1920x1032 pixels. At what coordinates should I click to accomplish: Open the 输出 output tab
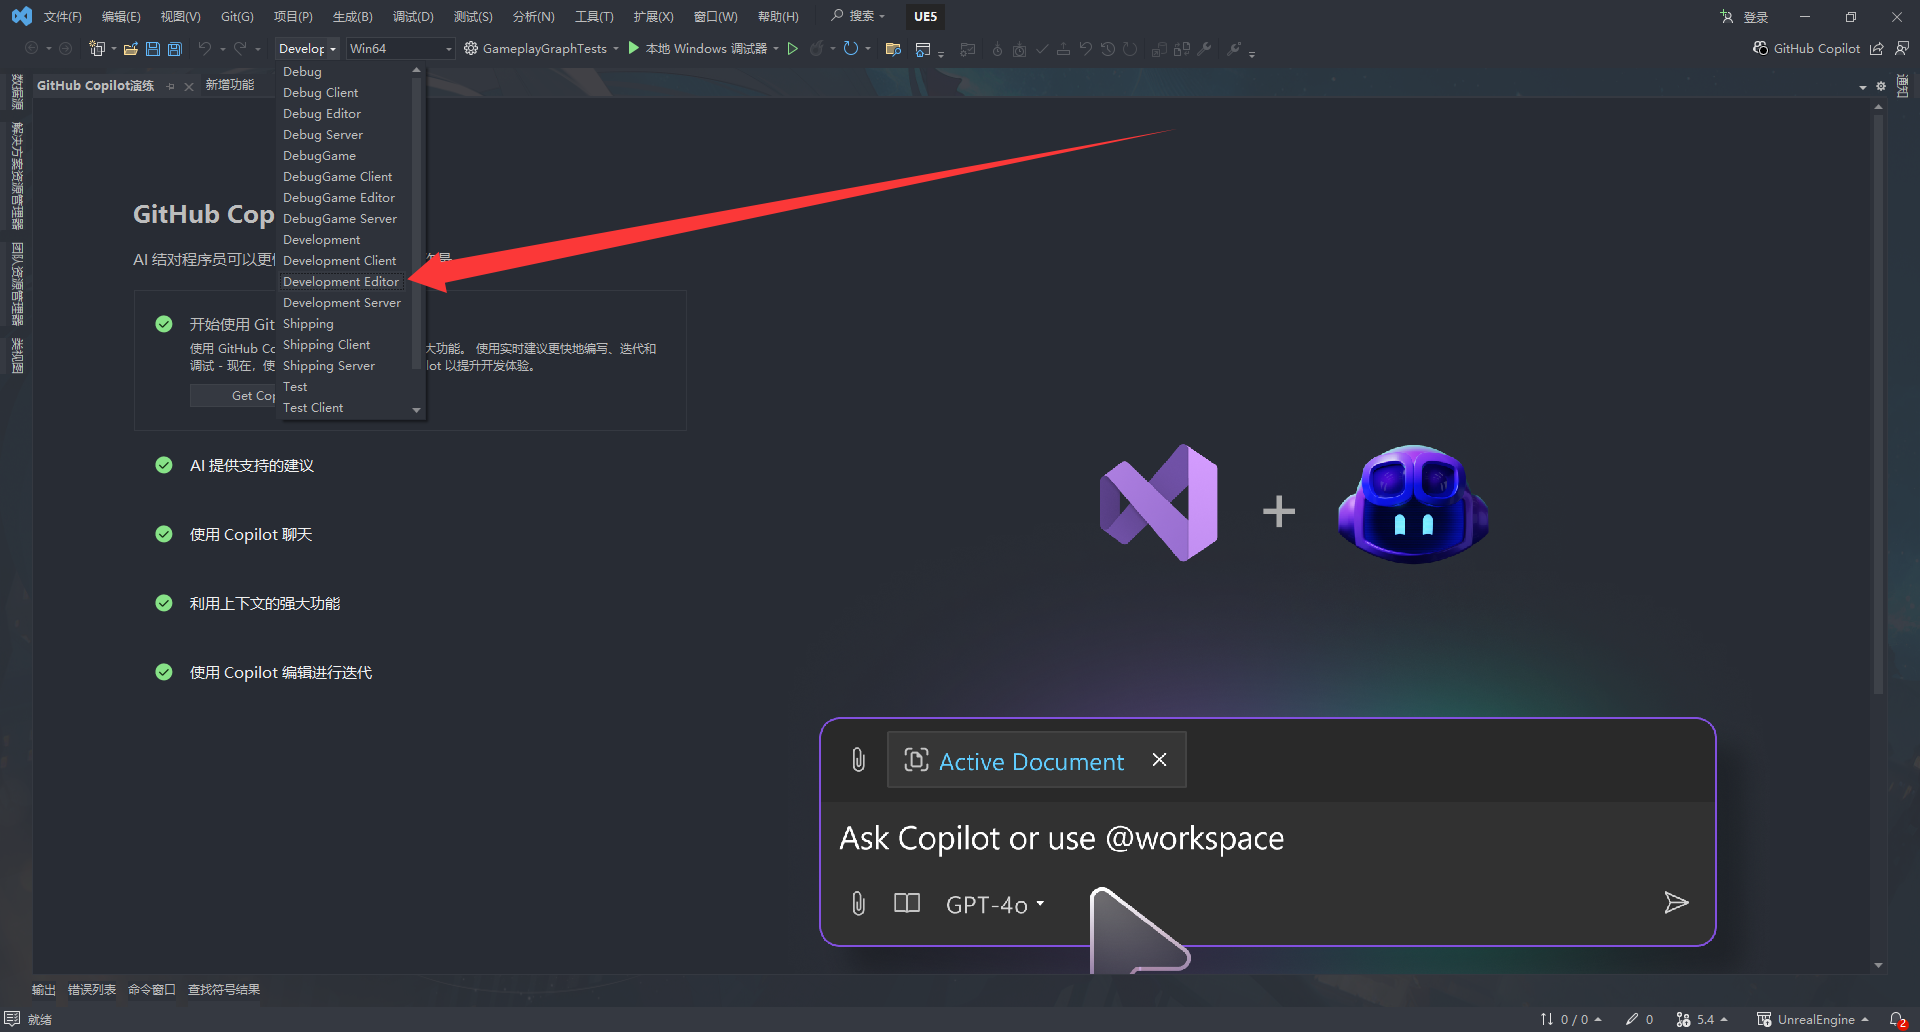click(x=43, y=989)
